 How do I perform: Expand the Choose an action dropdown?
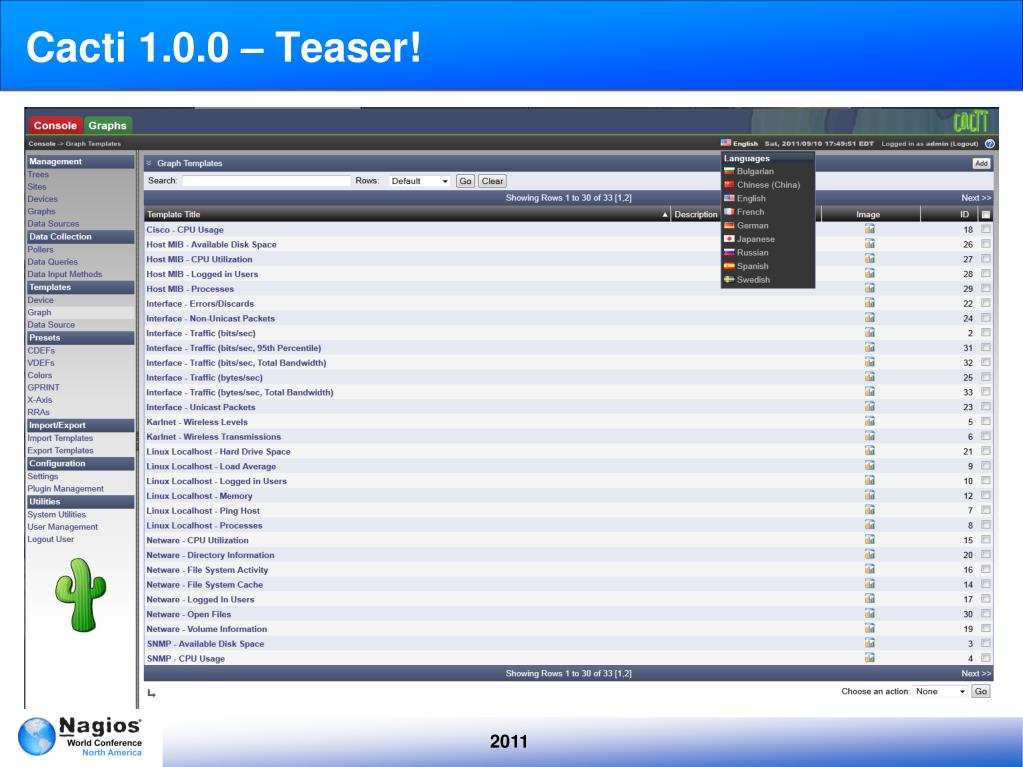click(940, 691)
